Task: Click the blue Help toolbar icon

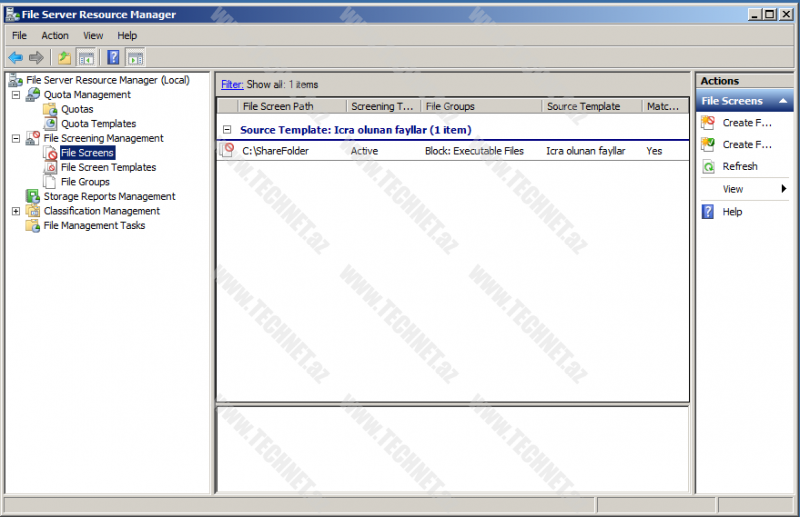Action: [x=114, y=57]
